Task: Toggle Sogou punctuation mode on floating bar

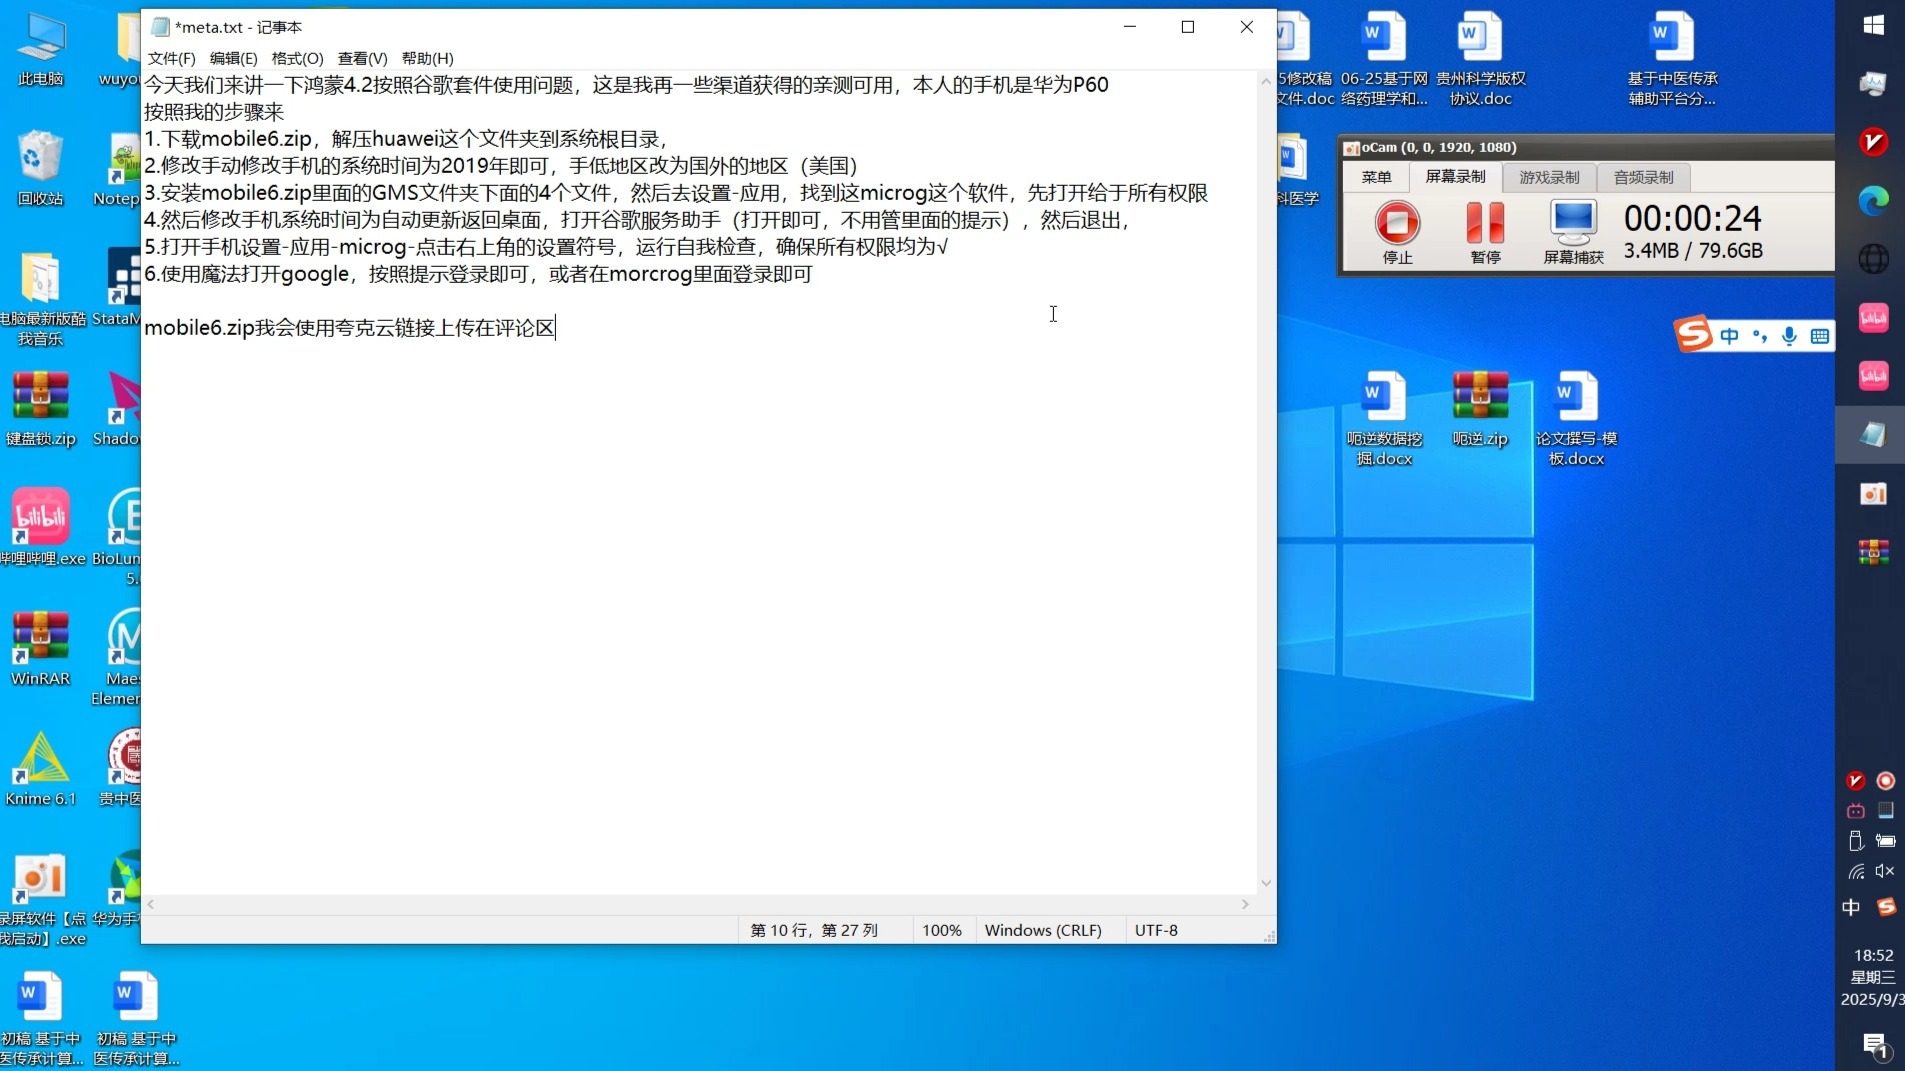Action: pyautogui.click(x=1760, y=336)
